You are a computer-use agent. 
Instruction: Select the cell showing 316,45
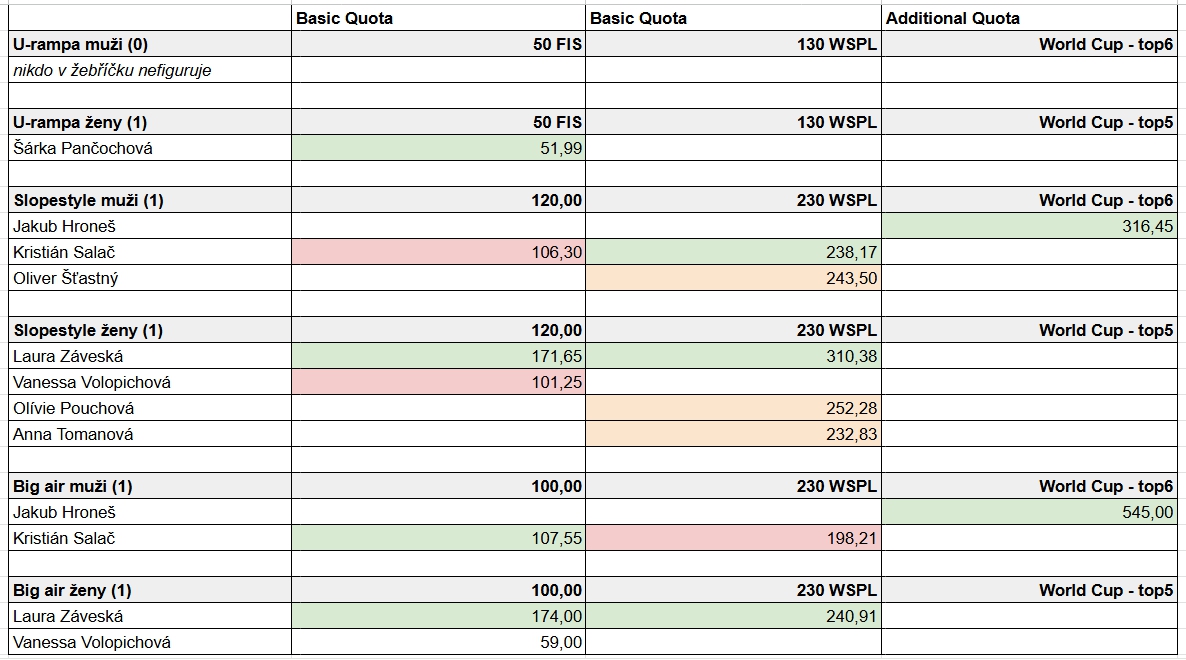(x=1029, y=226)
